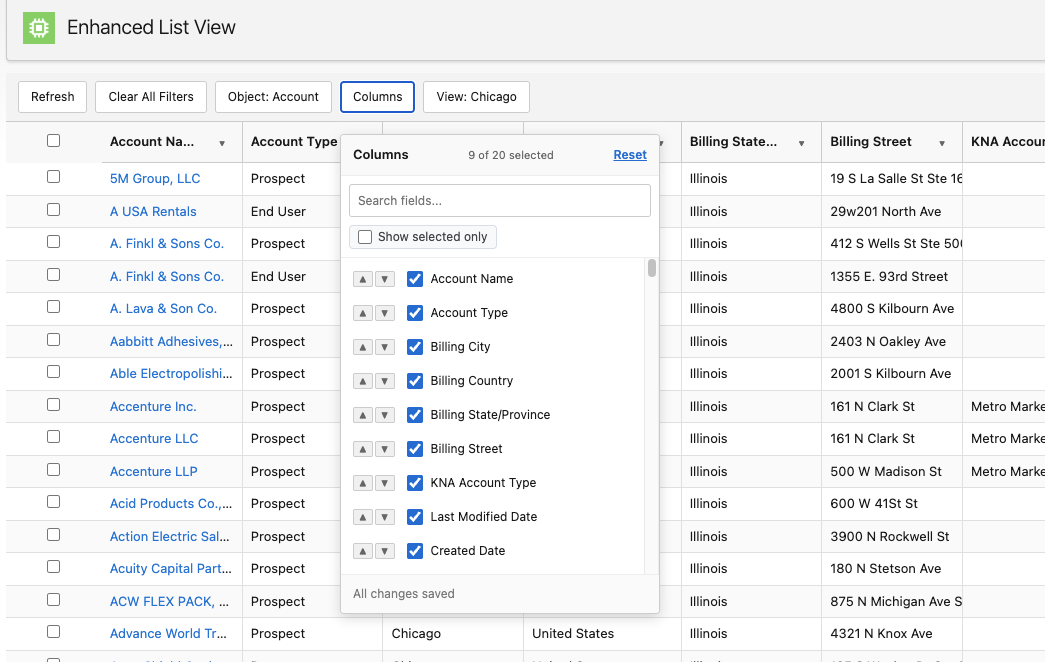Image resolution: width=1045 pixels, height=662 pixels.
Task: Click the move-down arrow beside Created Date
Action: (387, 551)
